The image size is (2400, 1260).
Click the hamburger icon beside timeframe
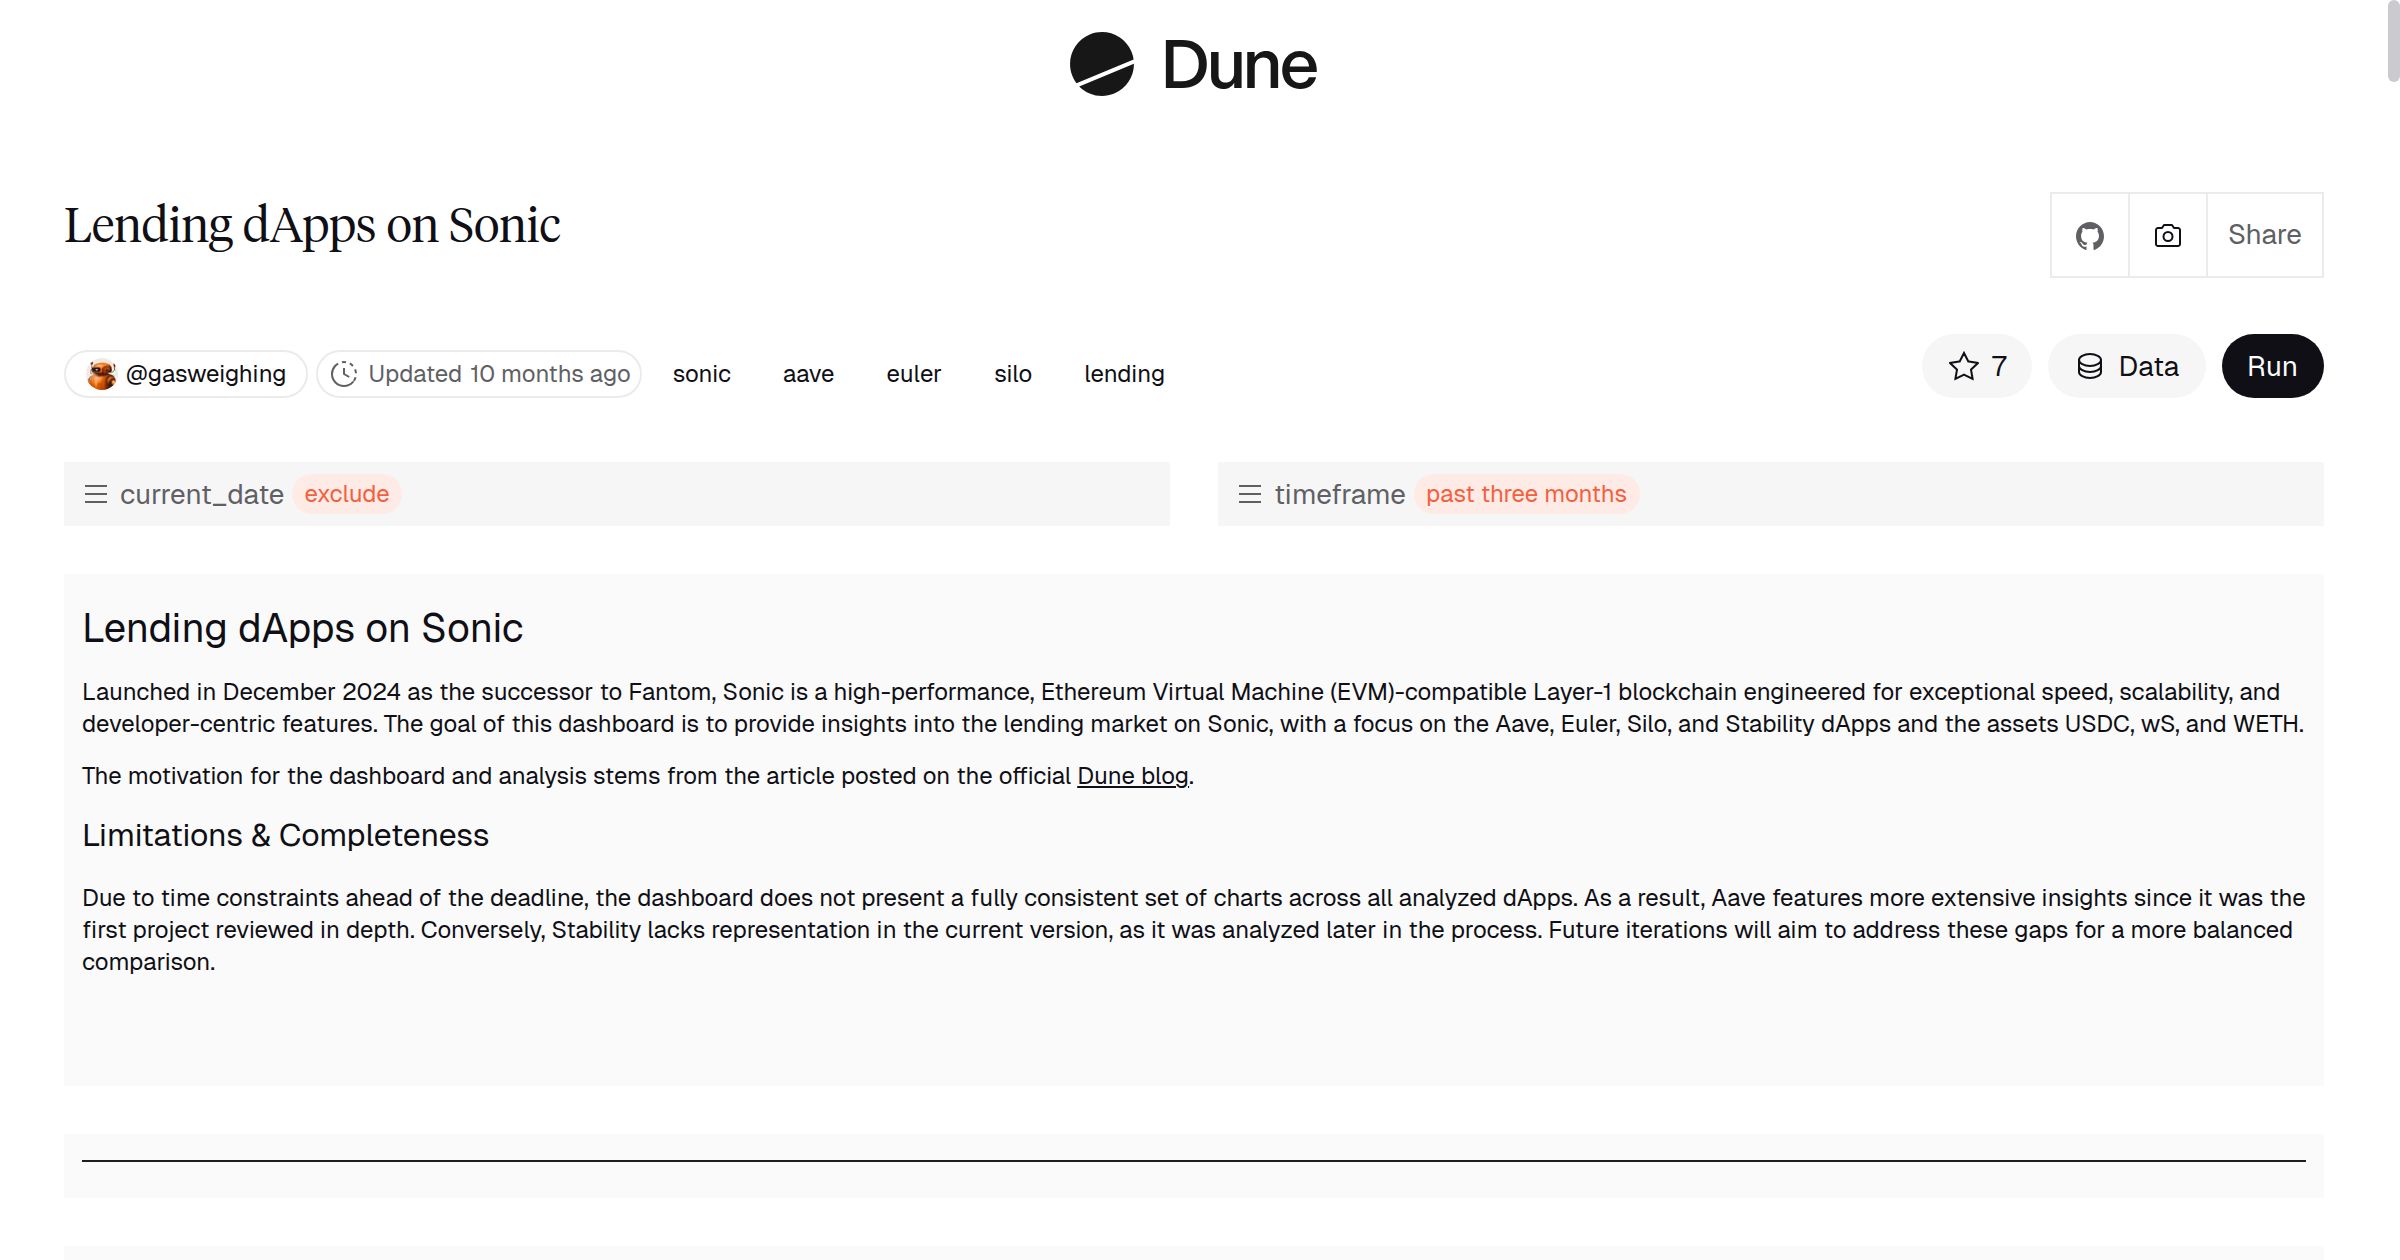[x=1249, y=494]
